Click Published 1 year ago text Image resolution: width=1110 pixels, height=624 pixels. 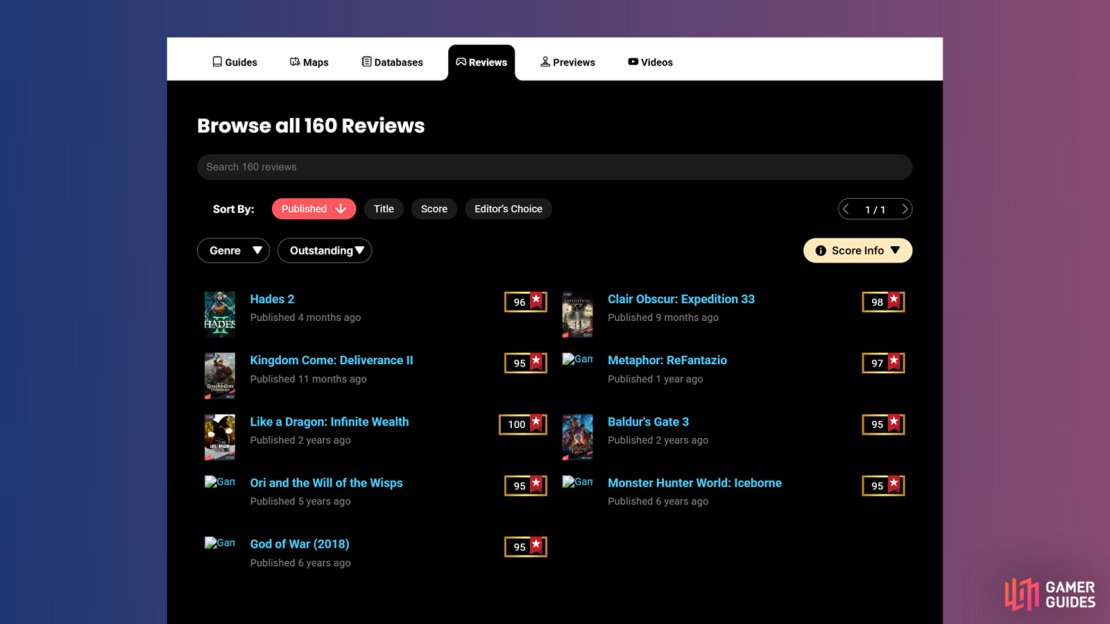pos(655,379)
